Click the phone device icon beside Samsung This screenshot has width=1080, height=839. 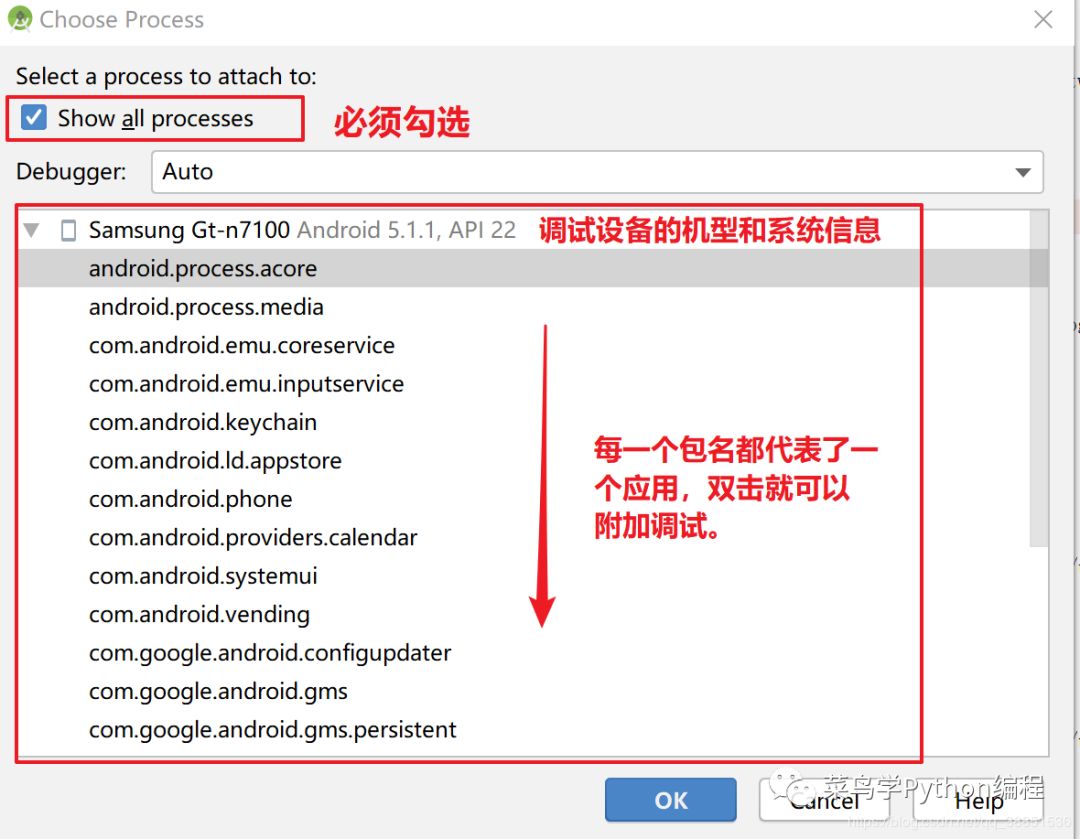click(x=68, y=230)
